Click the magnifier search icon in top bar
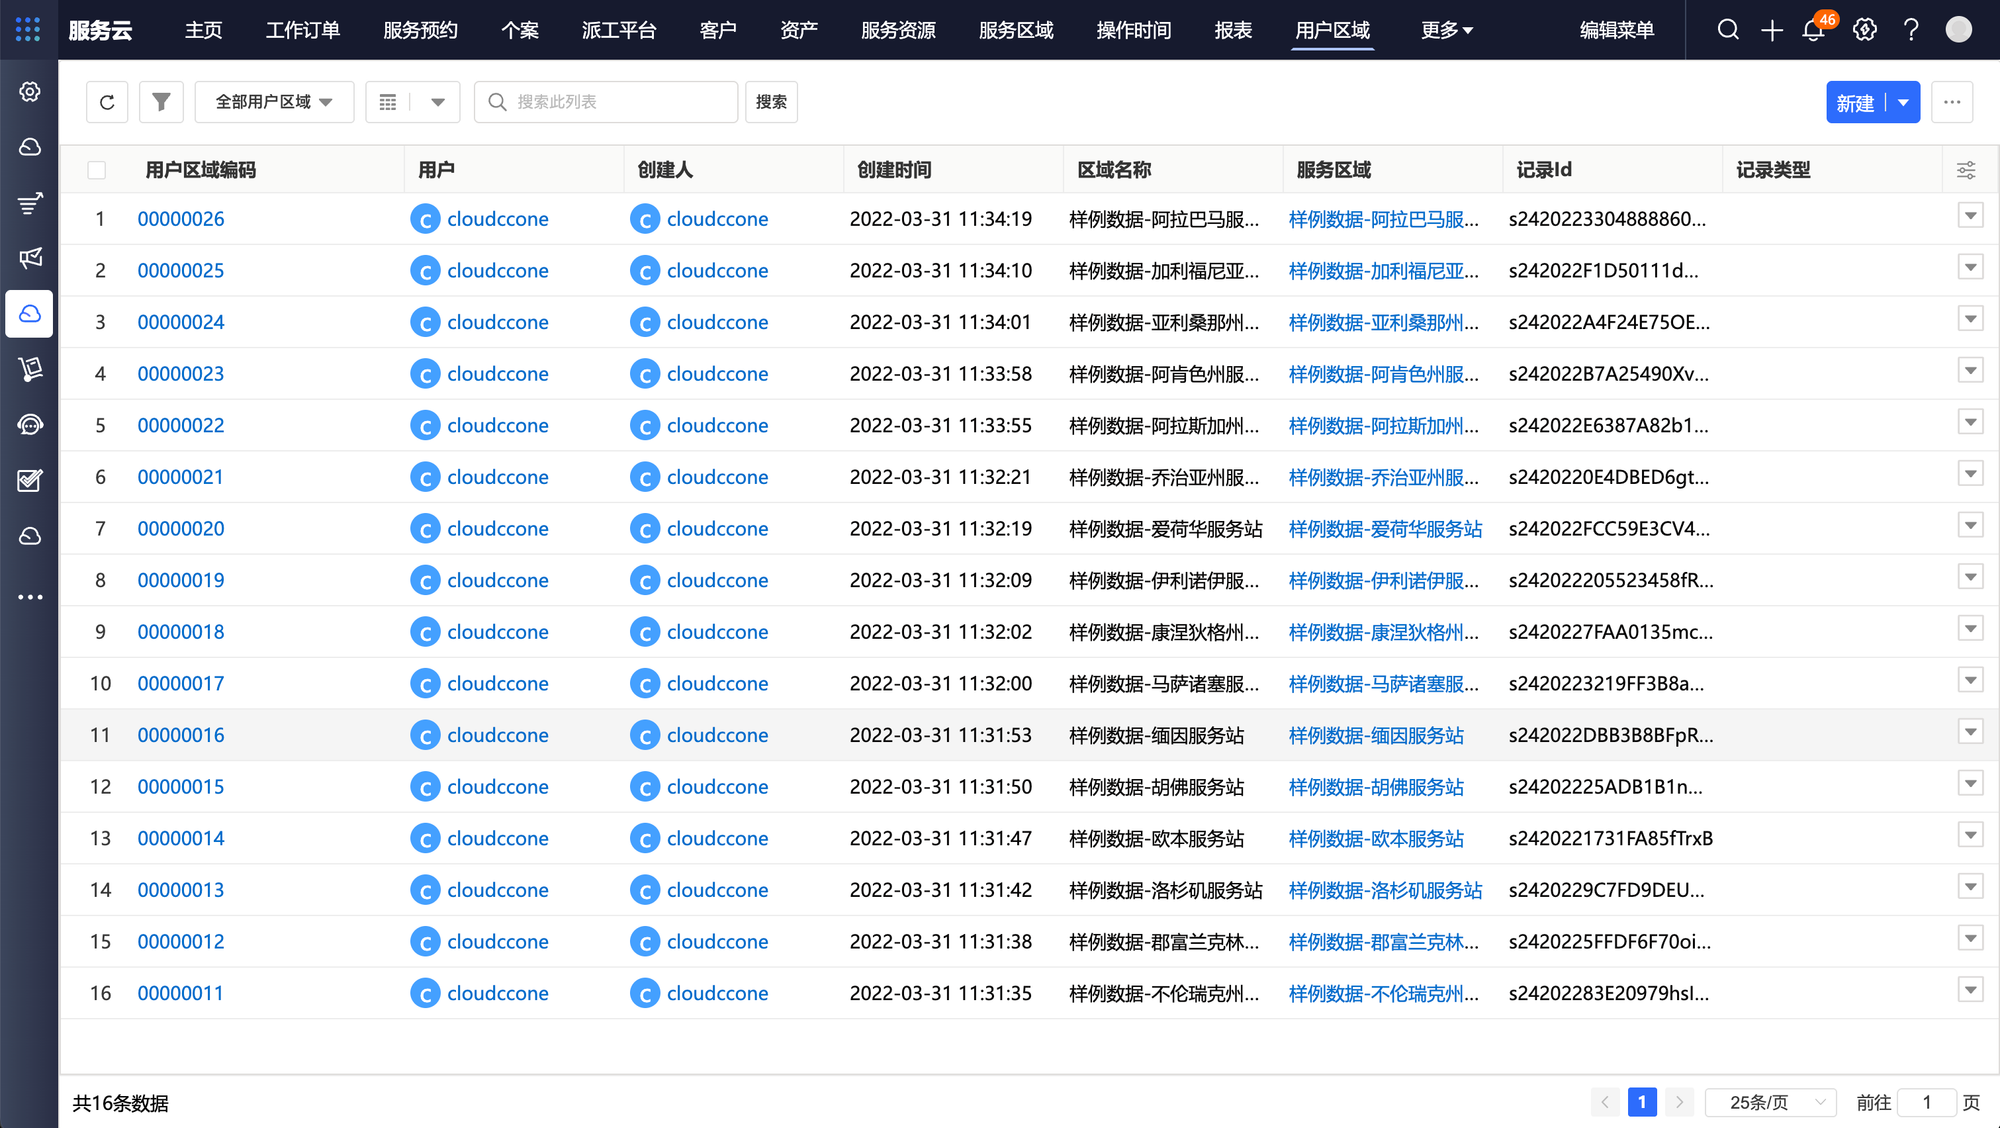Screen dimensions: 2000x1128 (1728, 30)
